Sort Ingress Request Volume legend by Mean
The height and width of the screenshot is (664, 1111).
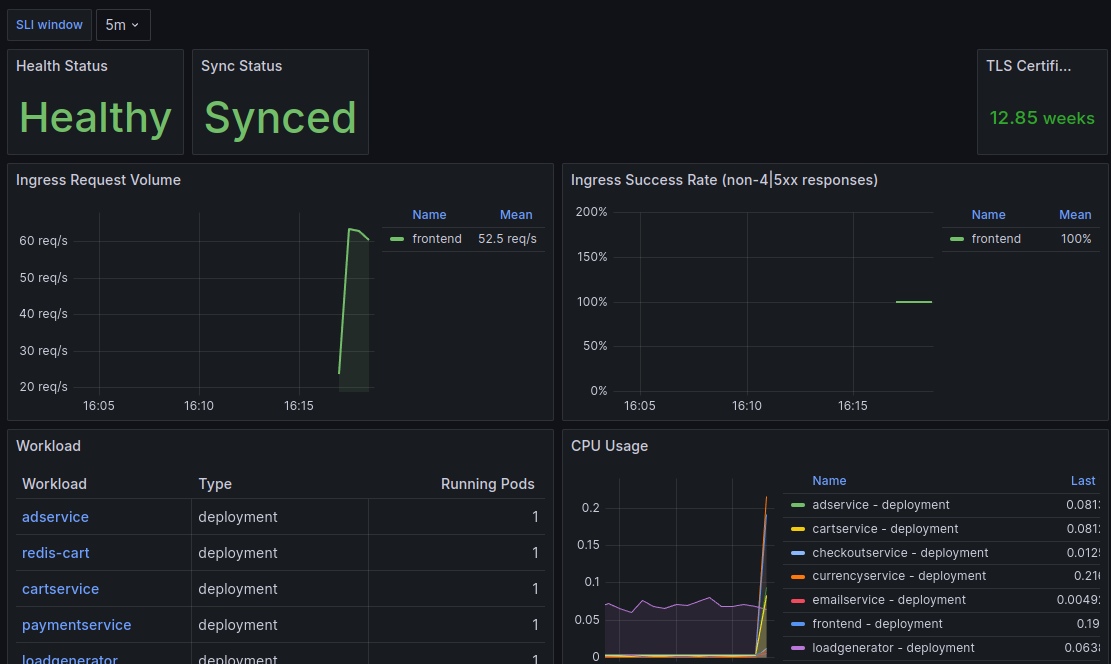pyautogui.click(x=516, y=215)
